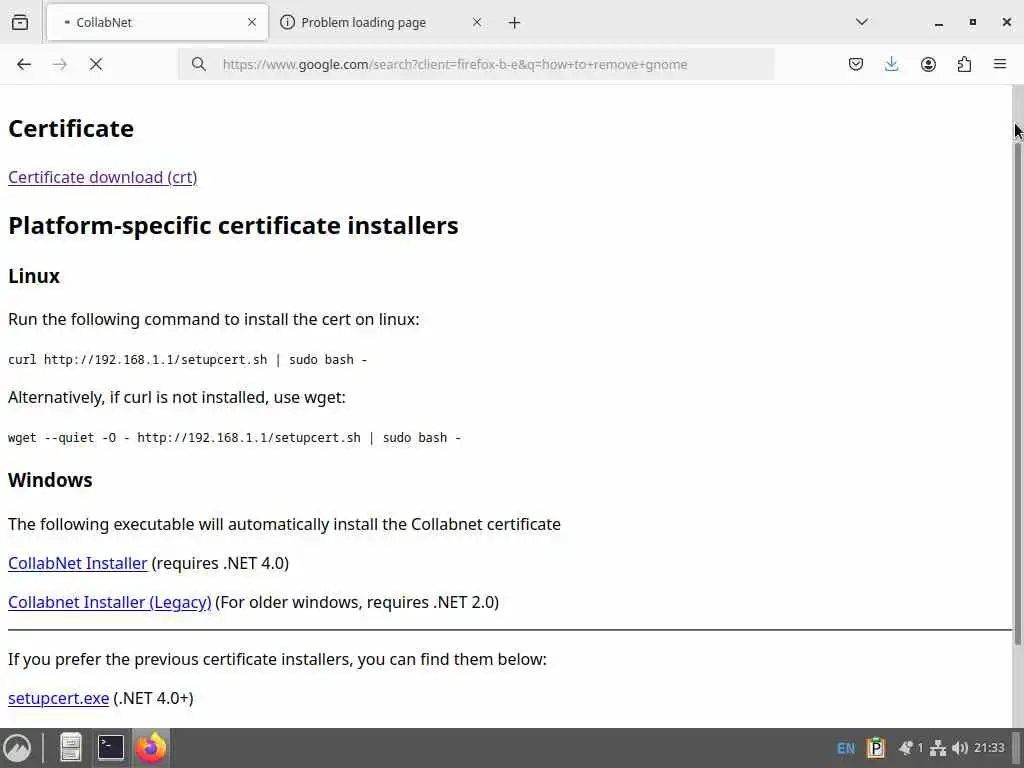The image size is (1024, 768).
Task: Open the CollabNet Installer link
Action: 78,563
